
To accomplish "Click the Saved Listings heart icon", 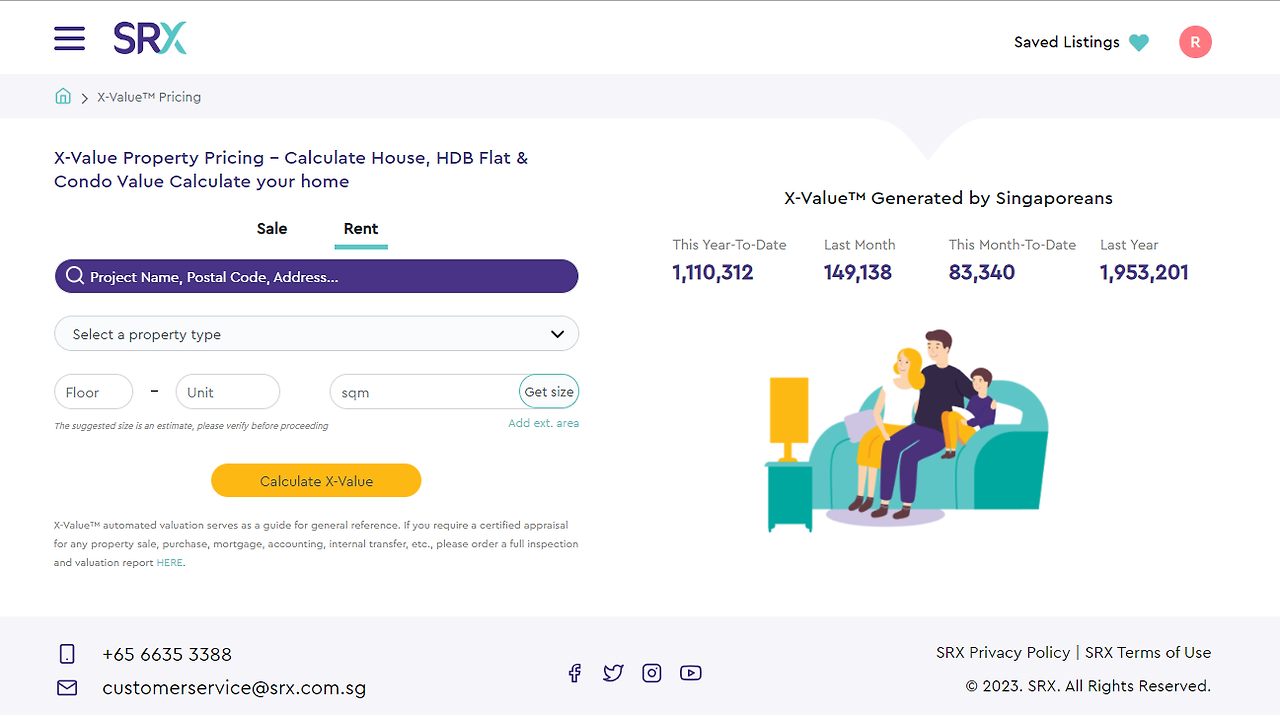I will 1139,42.
